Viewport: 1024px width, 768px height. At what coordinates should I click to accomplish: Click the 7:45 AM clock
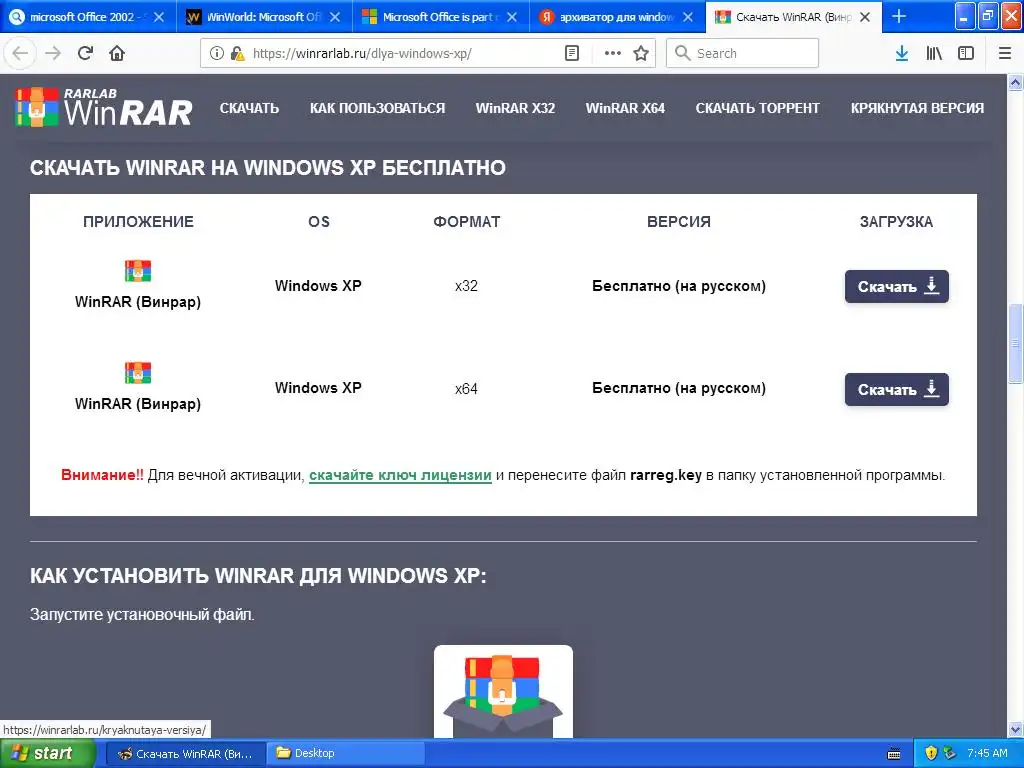pos(987,753)
